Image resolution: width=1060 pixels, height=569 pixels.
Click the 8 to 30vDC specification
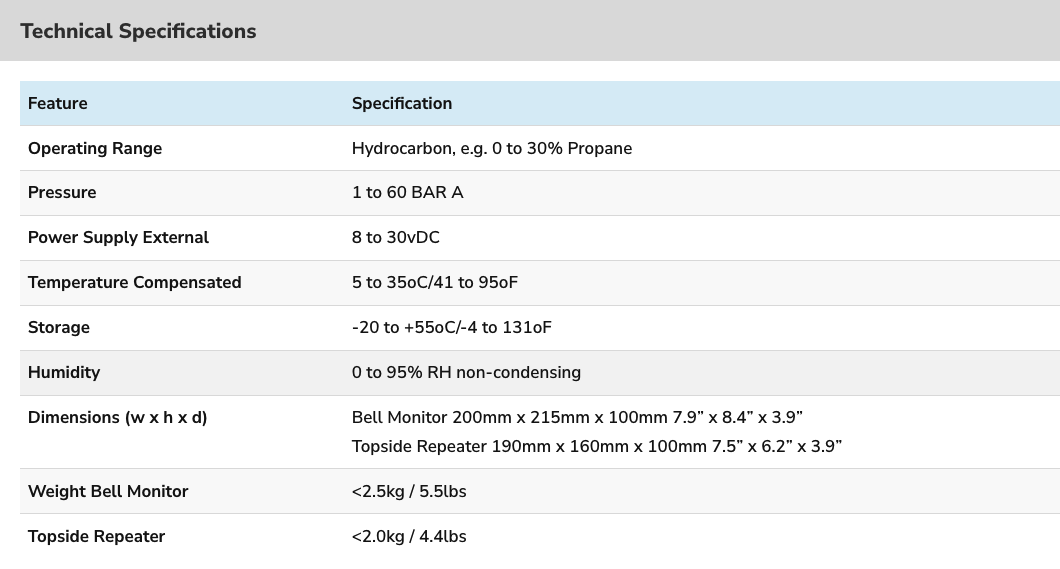click(x=395, y=238)
